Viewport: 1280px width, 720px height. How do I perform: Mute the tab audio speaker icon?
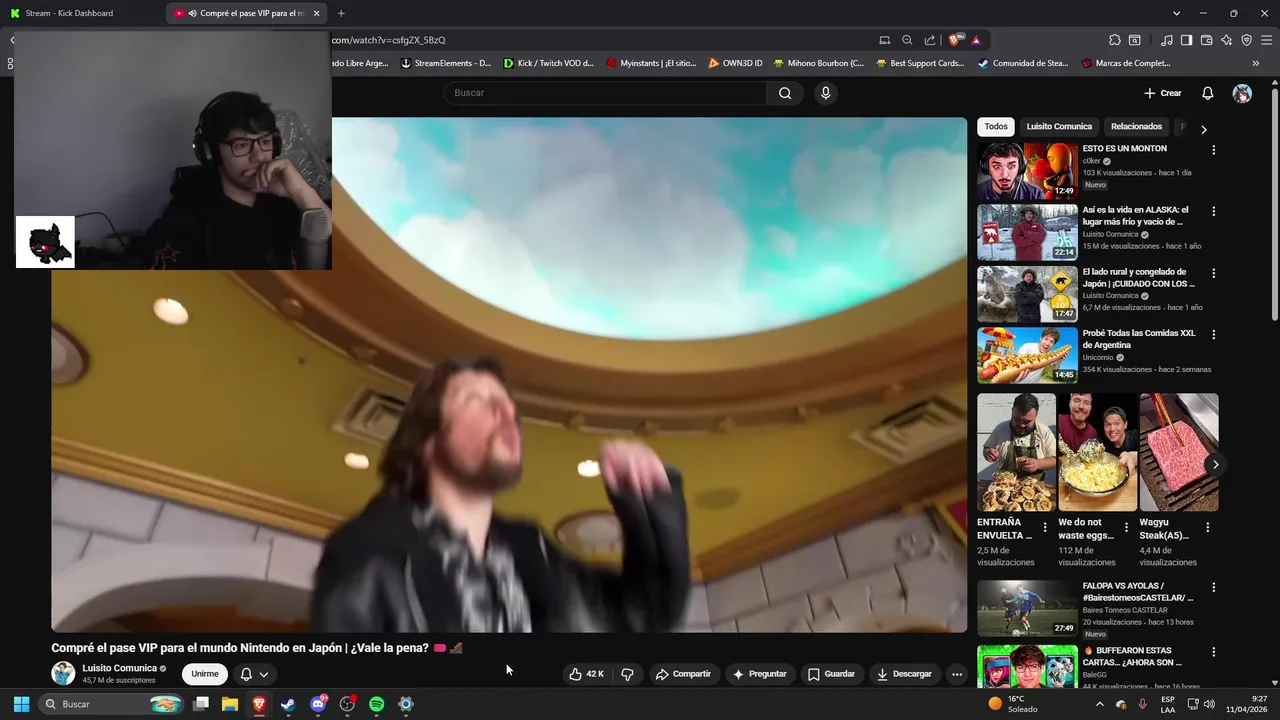[x=191, y=13]
